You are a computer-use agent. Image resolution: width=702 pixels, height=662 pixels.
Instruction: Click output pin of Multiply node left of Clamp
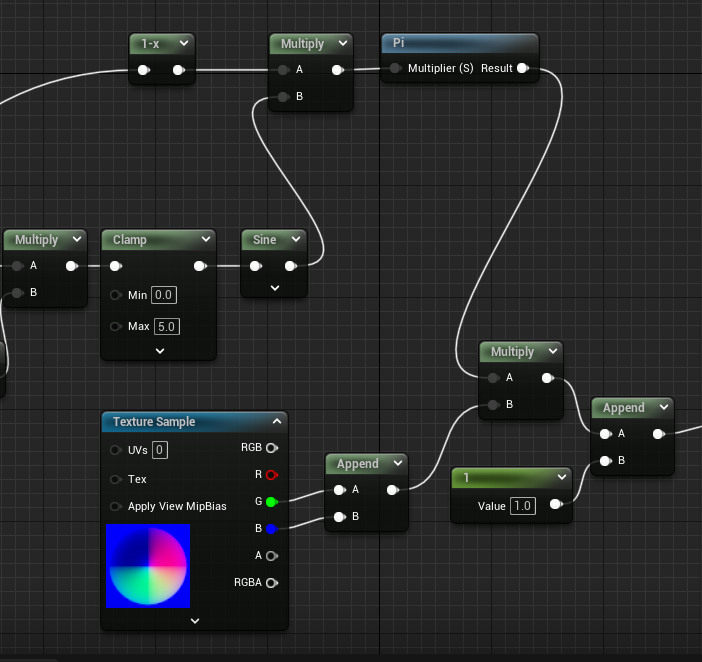[x=72, y=266]
